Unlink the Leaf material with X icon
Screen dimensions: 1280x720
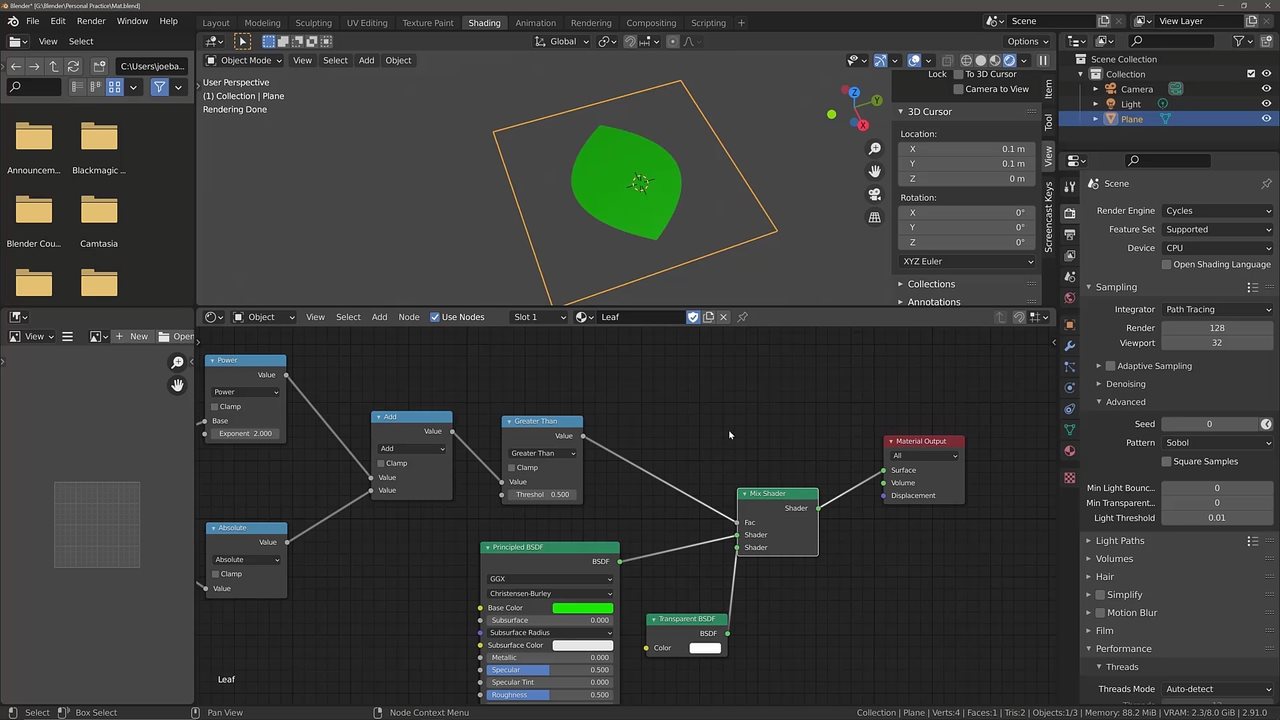pyautogui.click(x=724, y=317)
